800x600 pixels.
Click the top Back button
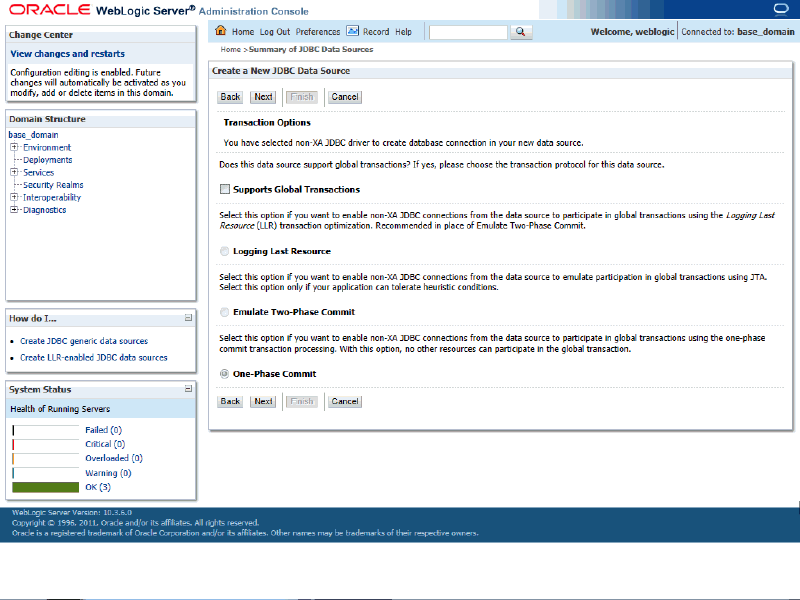[x=230, y=97]
